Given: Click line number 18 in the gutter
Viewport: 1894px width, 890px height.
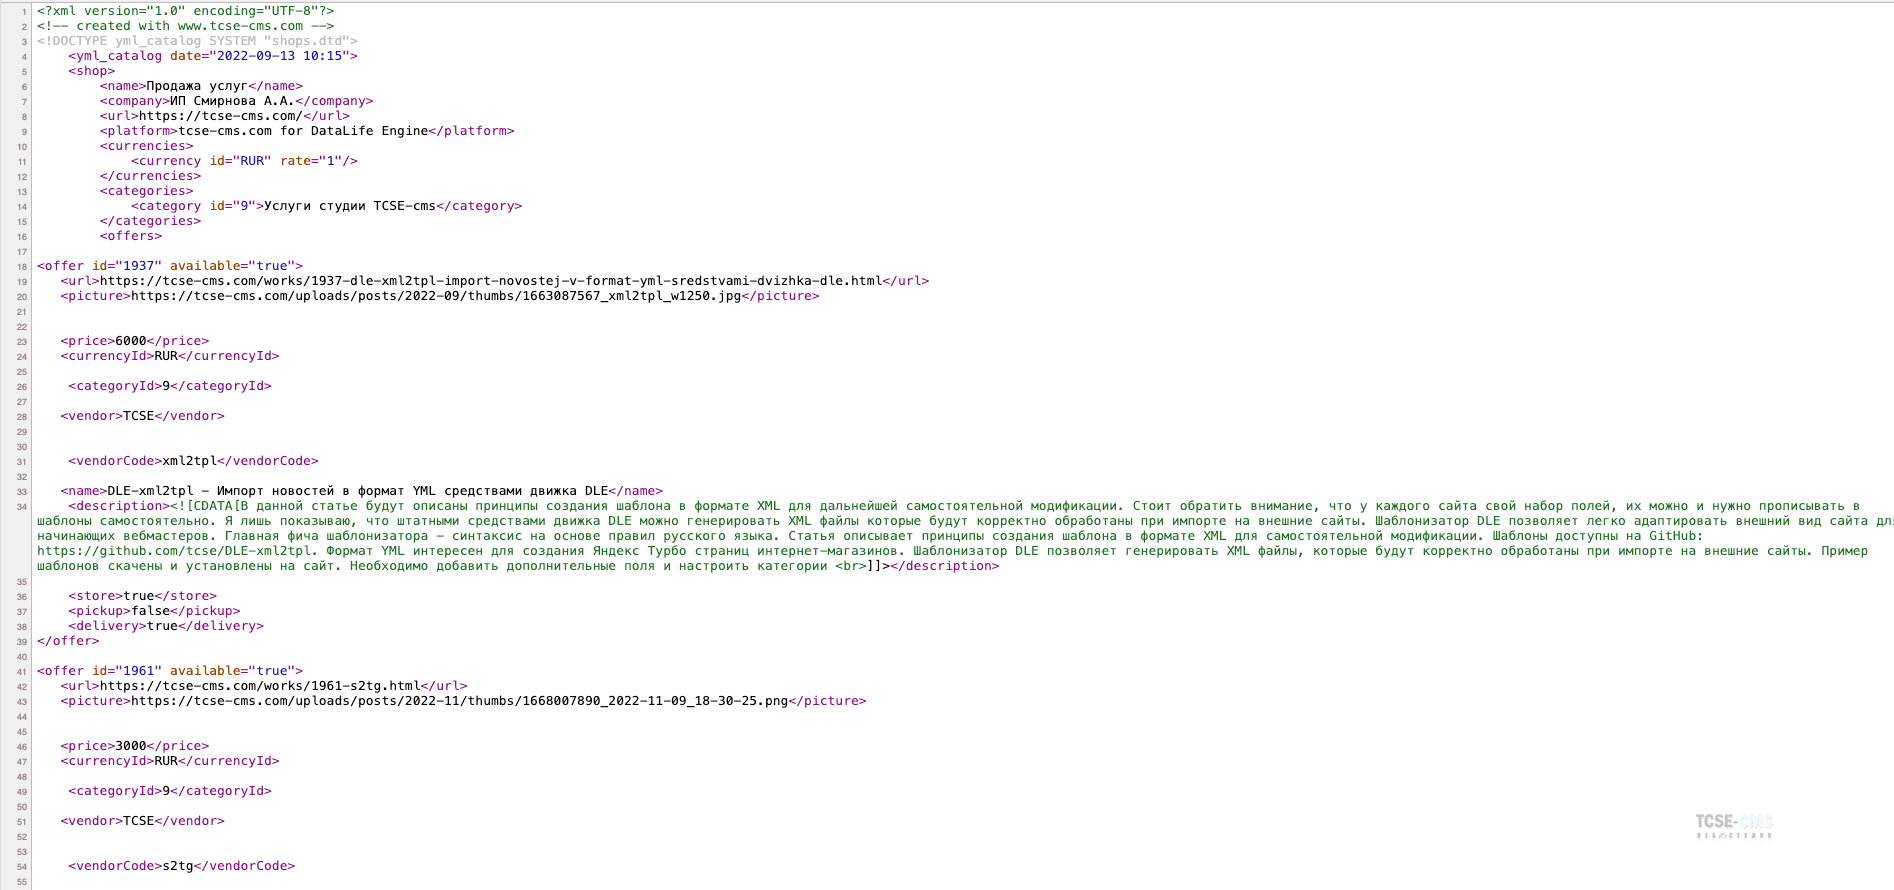Looking at the screenshot, I should (x=22, y=267).
